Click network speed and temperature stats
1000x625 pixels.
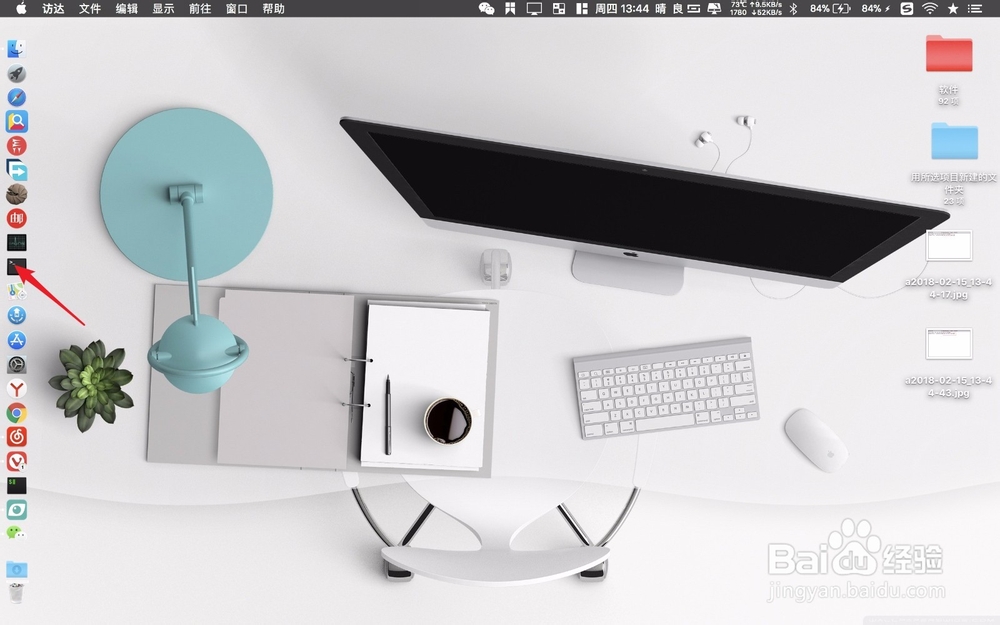click(x=756, y=8)
